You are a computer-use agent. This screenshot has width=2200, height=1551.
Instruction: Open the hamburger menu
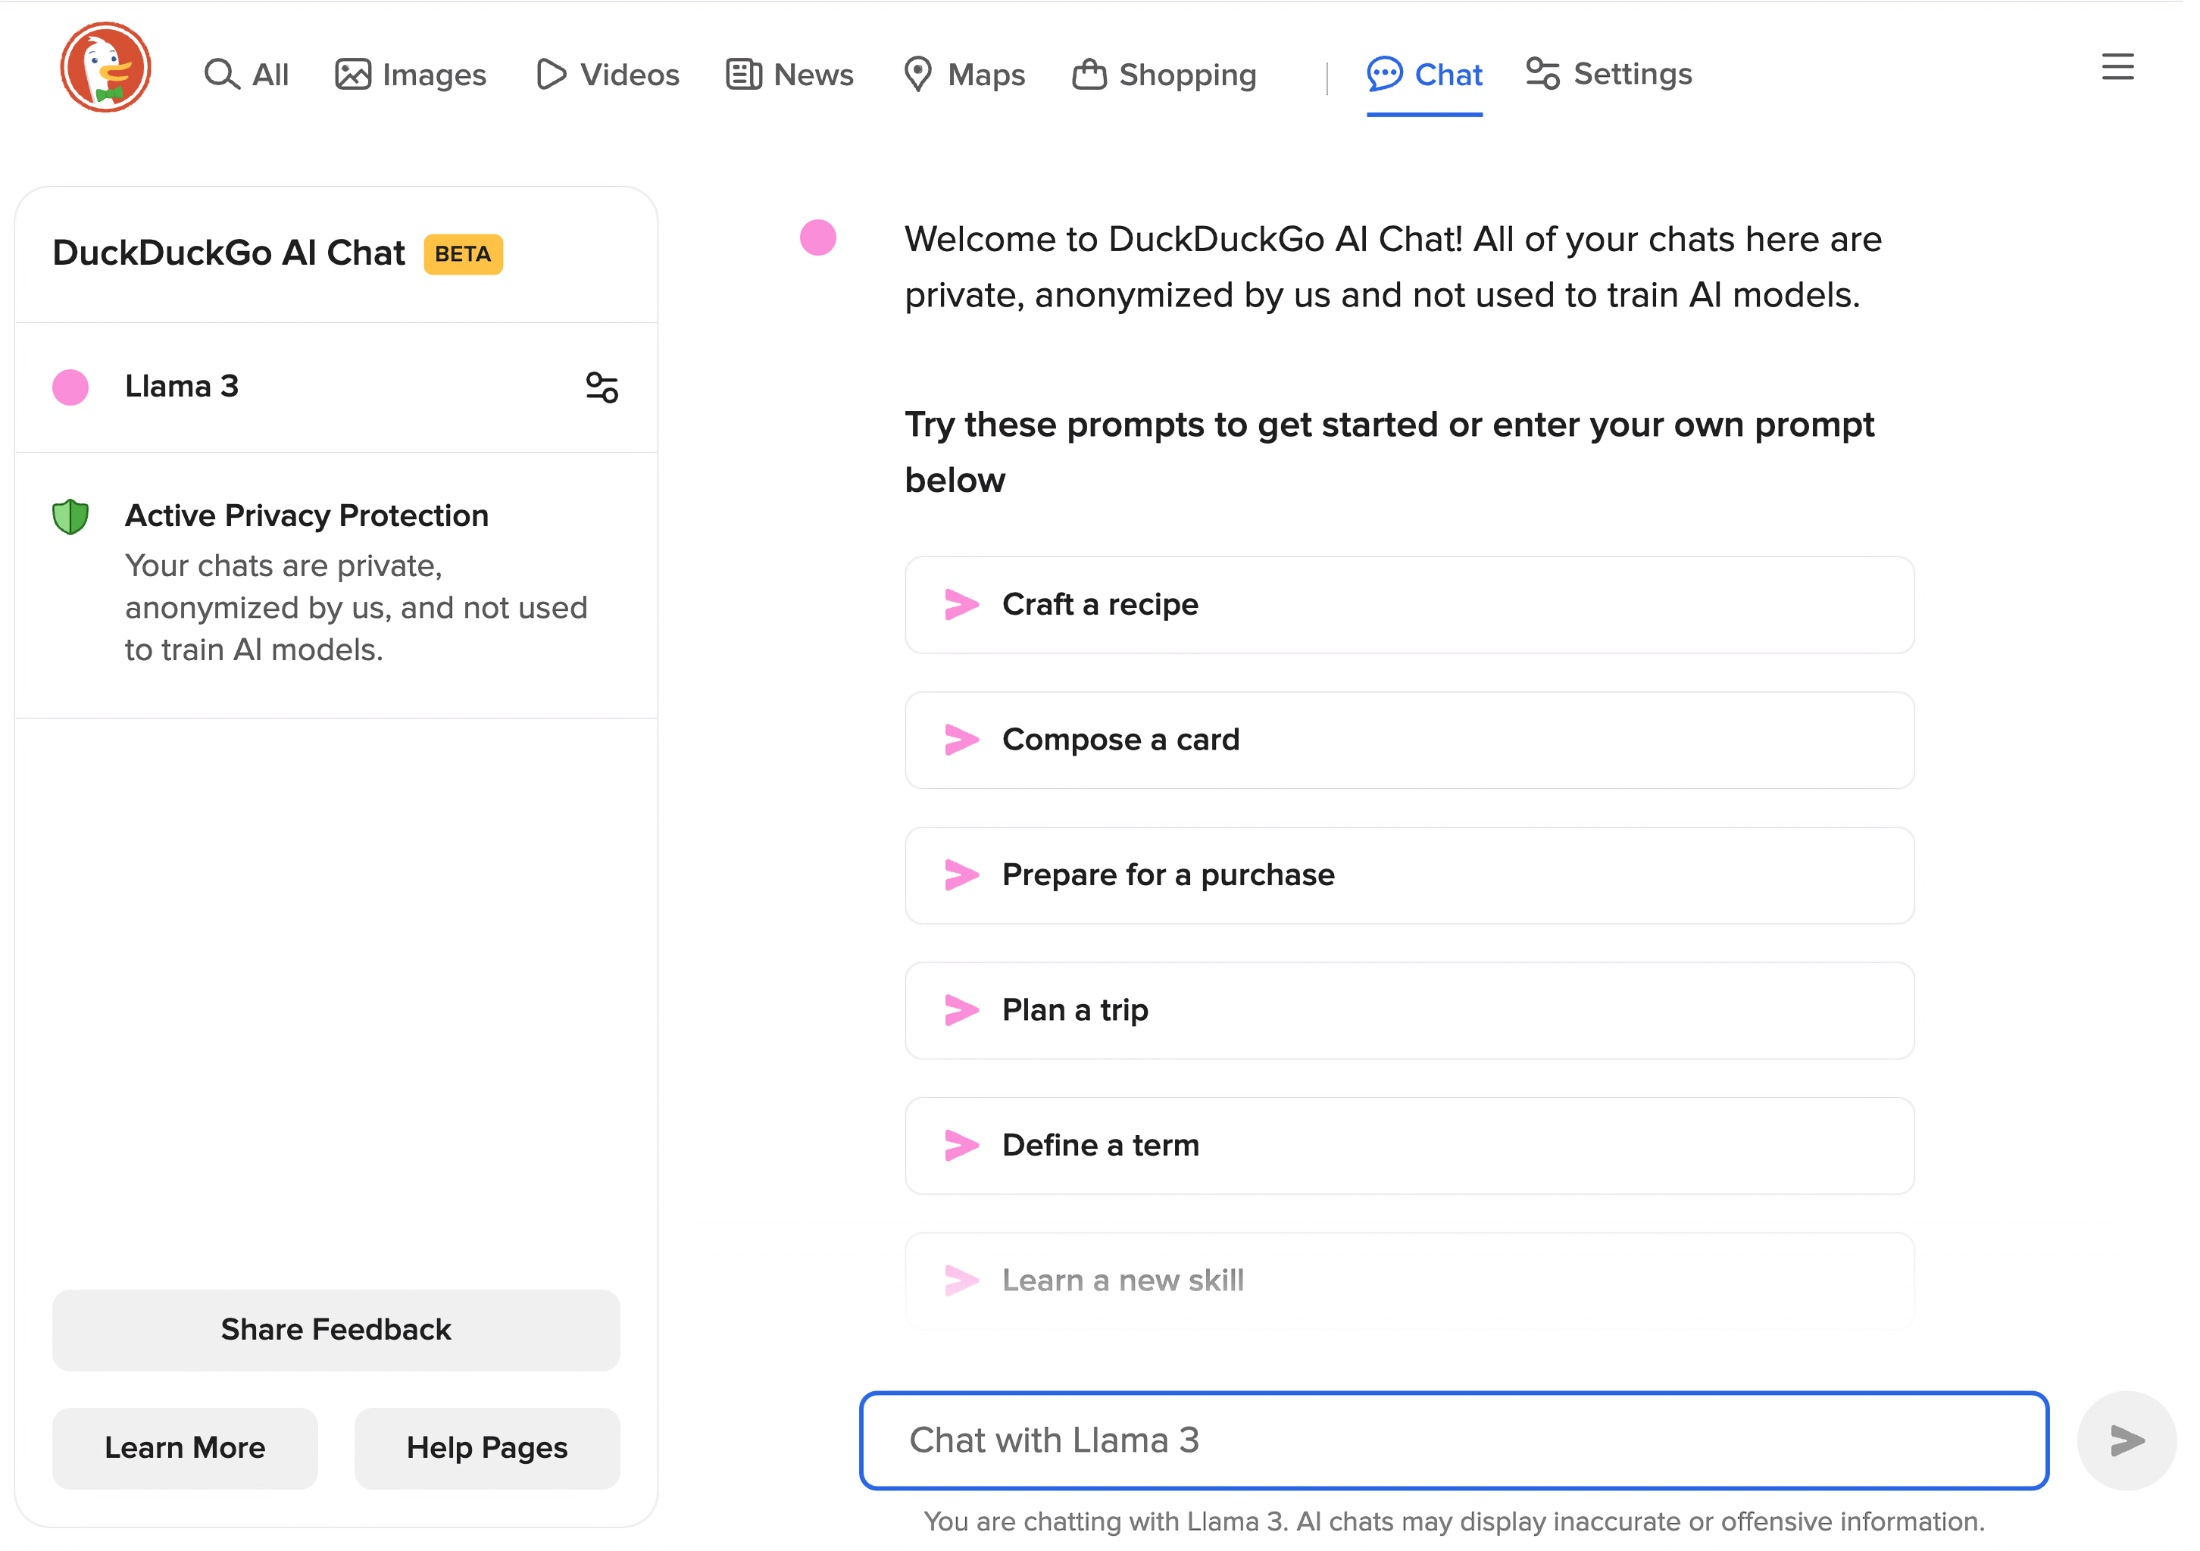tap(2117, 67)
